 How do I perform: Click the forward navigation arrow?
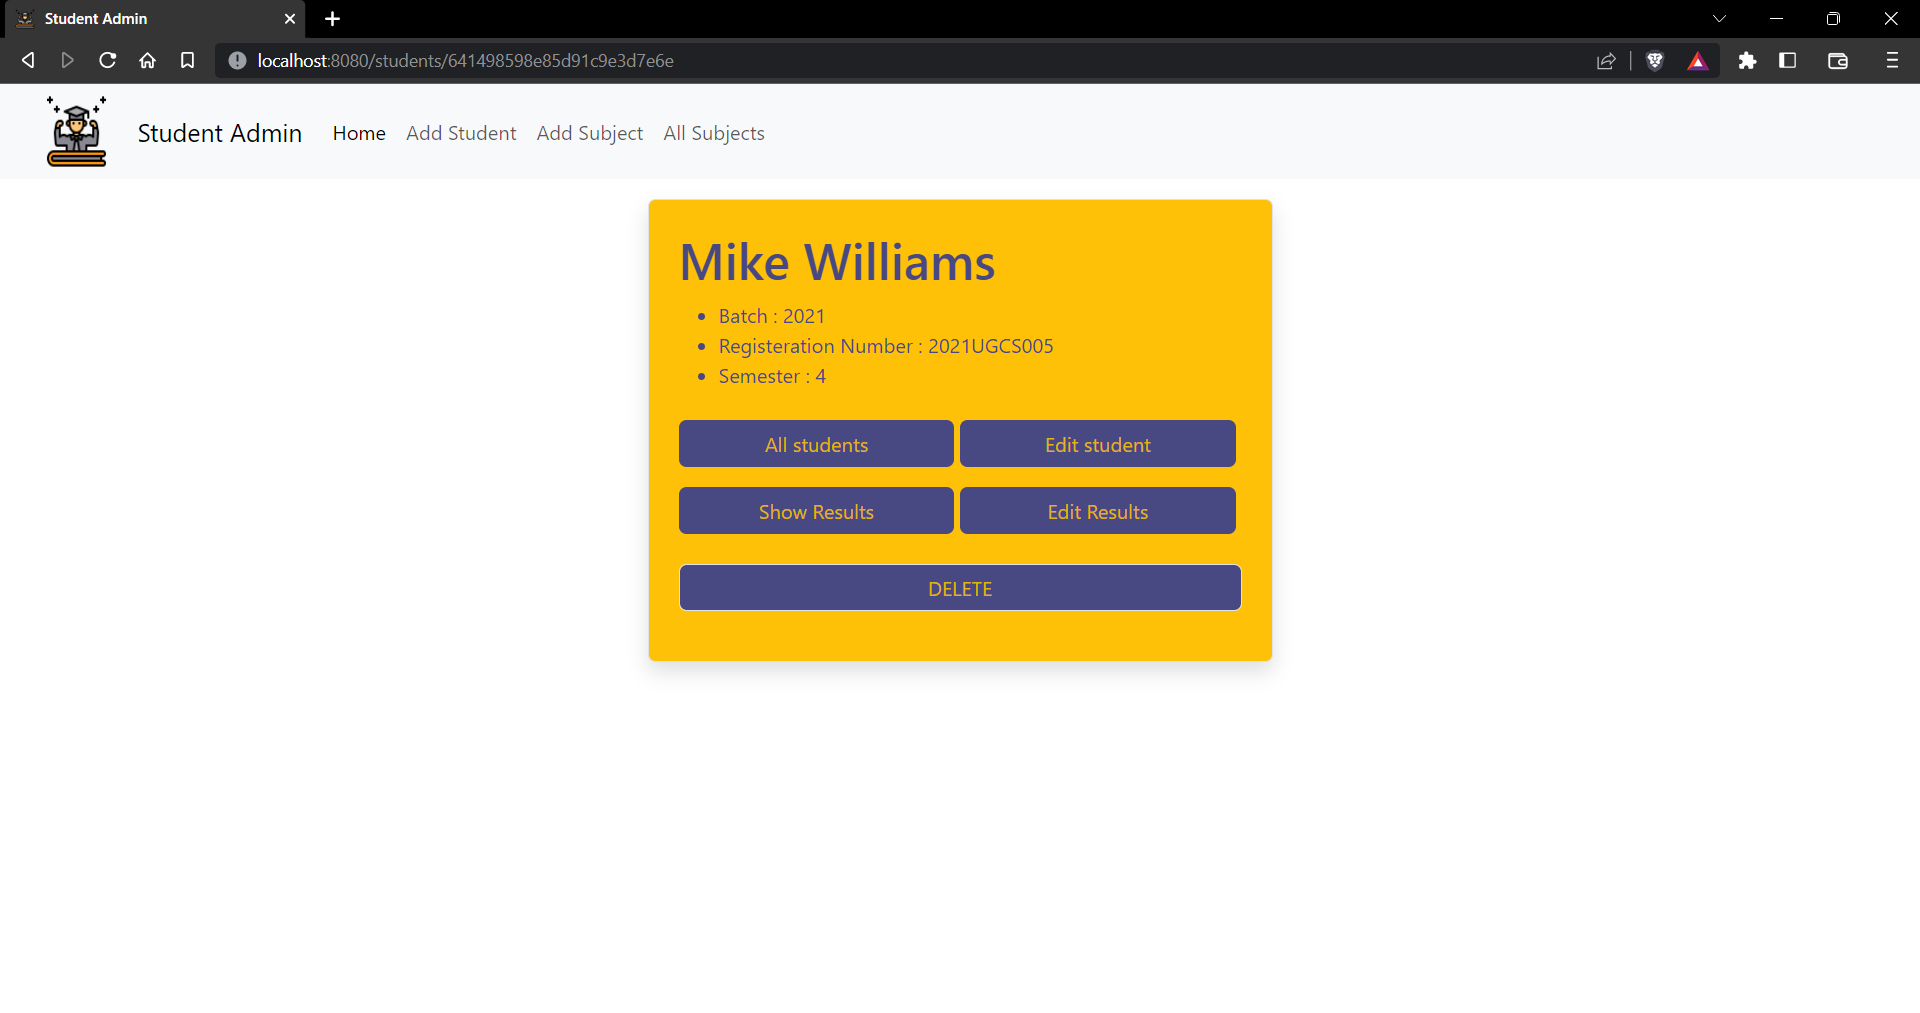point(67,60)
